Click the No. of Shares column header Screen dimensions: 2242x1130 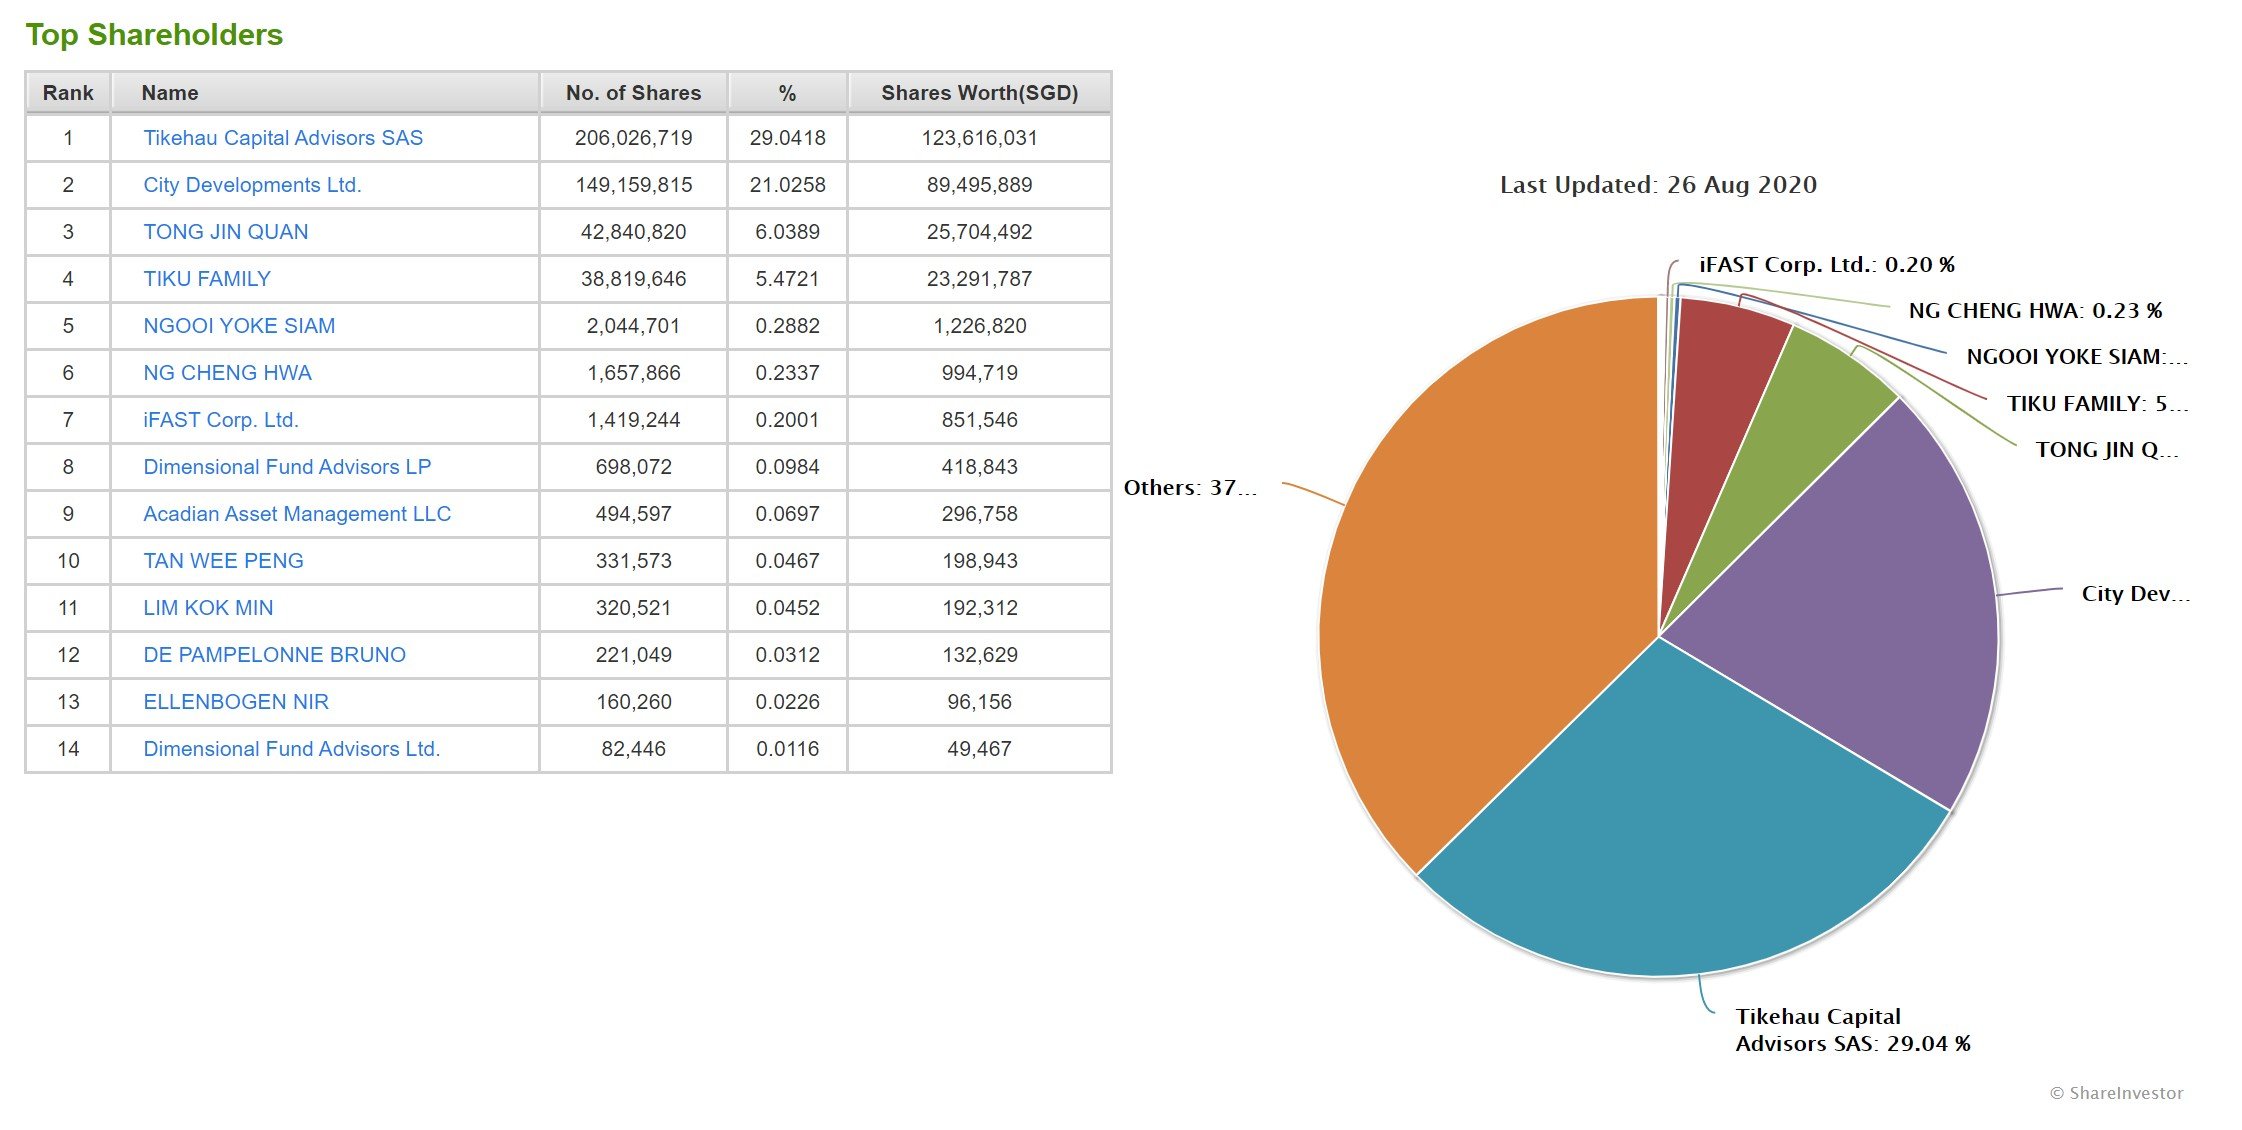(x=634, y=93)
